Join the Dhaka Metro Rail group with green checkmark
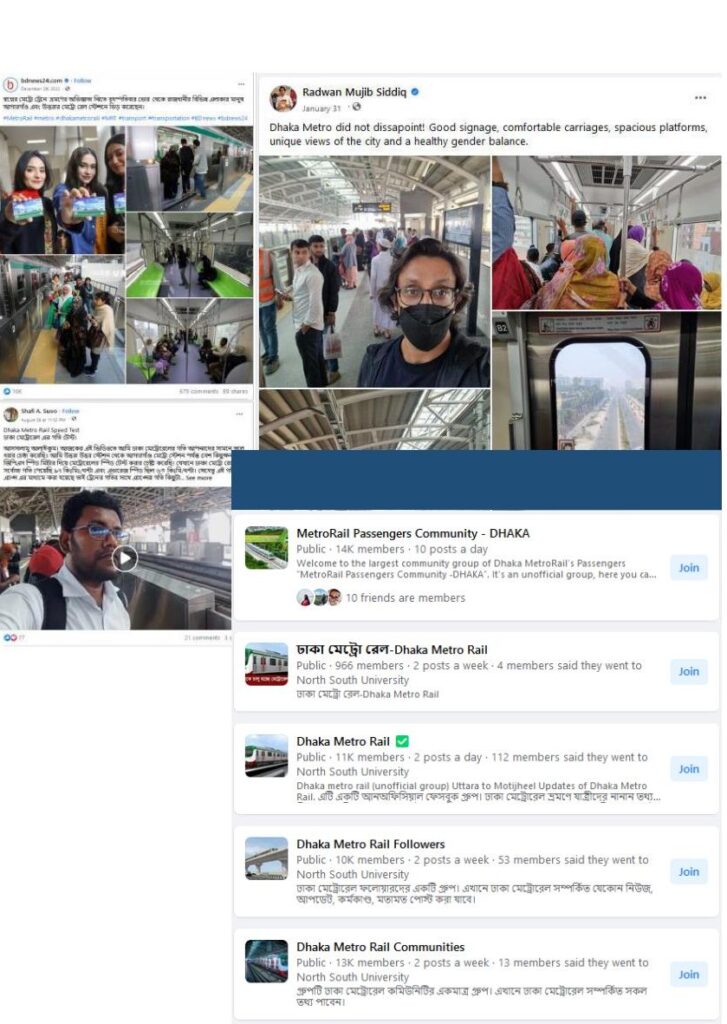The width and height of the screenshot is (727, 1024). 688,769
